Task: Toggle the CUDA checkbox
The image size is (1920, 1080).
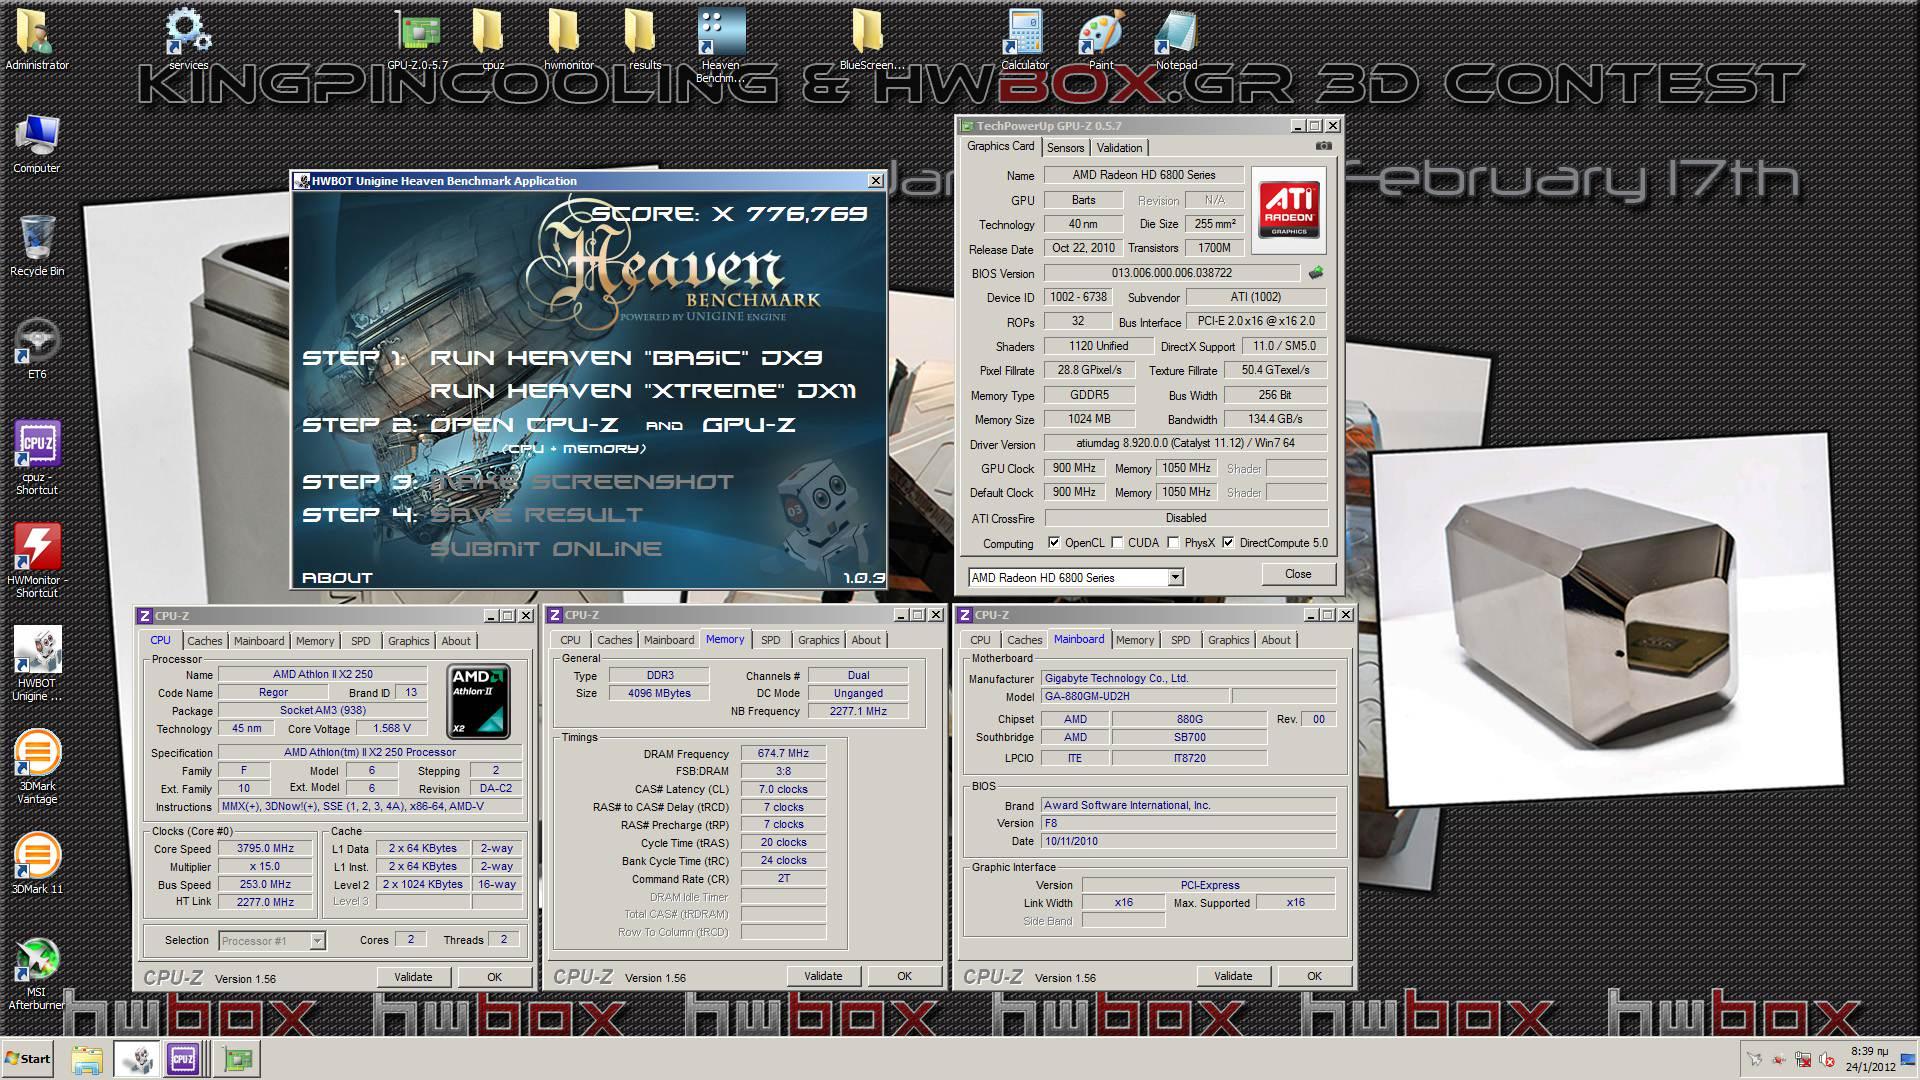Action: (x=1117, y=543)
